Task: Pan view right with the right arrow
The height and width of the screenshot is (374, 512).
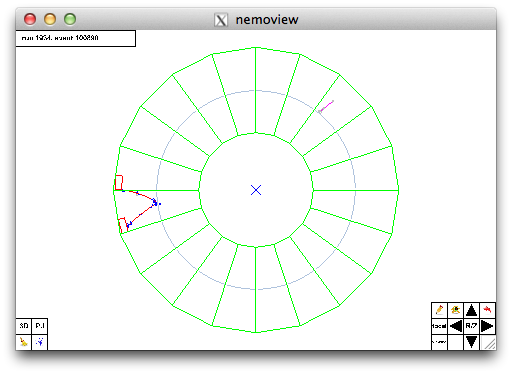Action: [487, 326]
